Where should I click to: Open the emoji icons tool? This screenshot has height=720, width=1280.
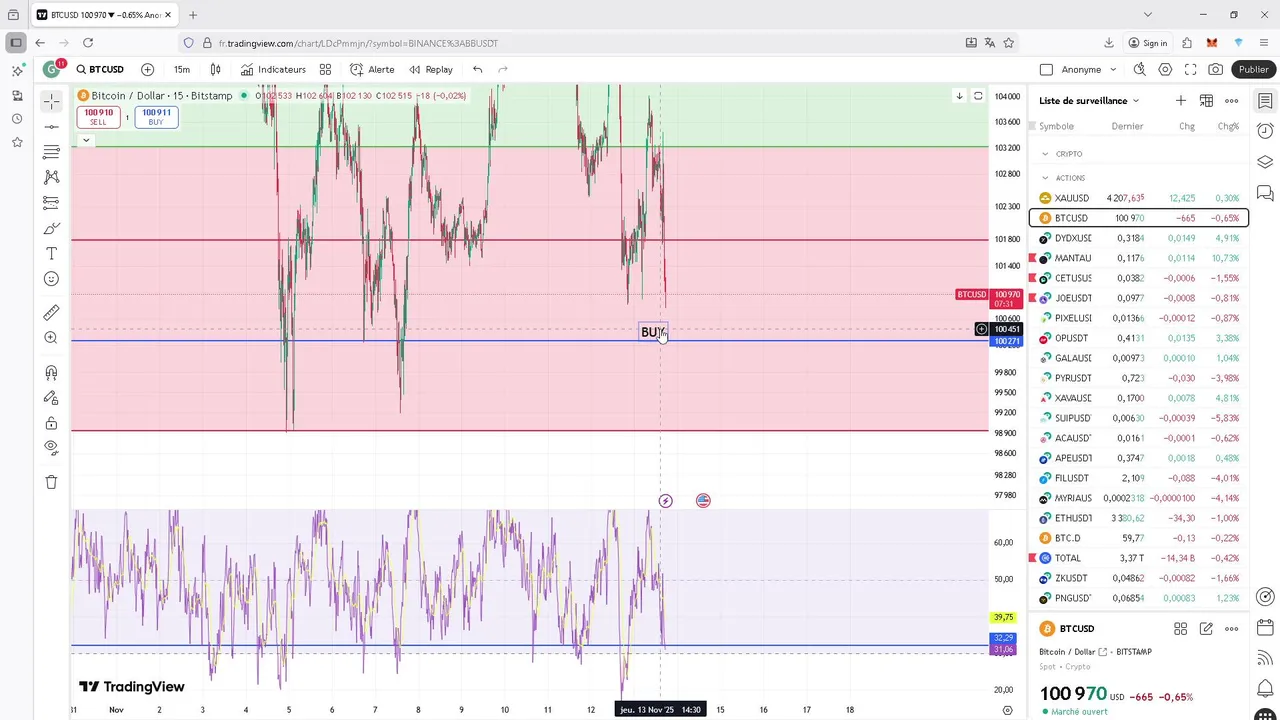point(51,279)
